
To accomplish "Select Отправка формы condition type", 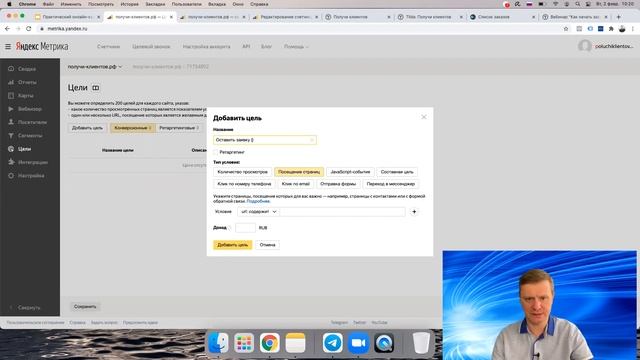I will (338, 184).
